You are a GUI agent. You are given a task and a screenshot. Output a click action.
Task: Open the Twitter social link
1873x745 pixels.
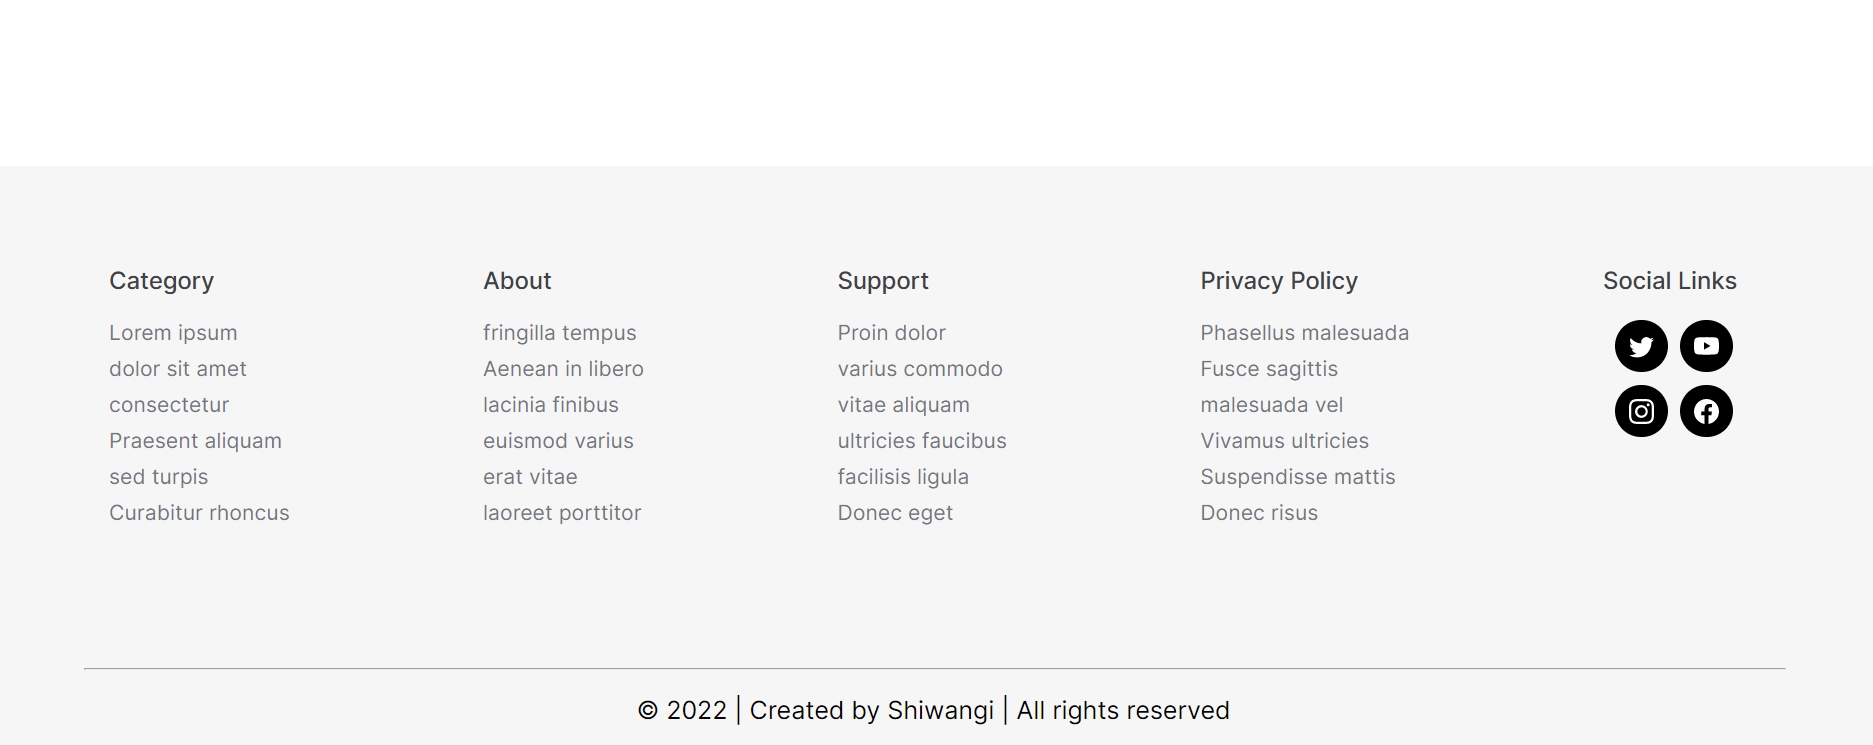click(1641, 346)
